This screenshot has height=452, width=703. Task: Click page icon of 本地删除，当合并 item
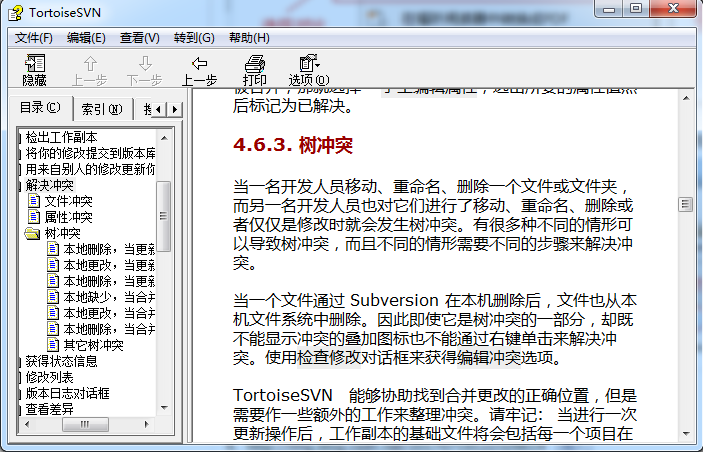[x=53, y=329]
